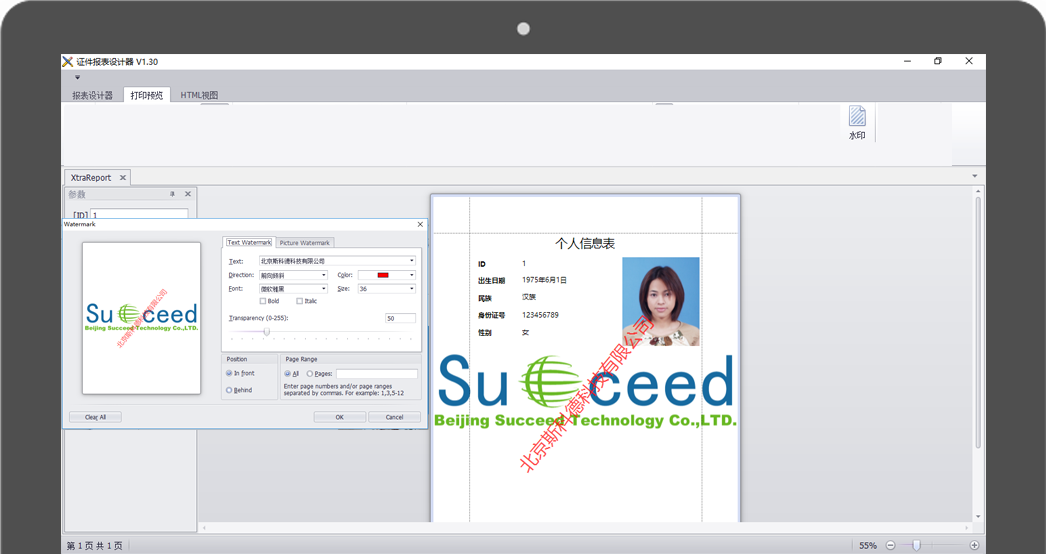Image resolution: width=1046 pixels, height=554 pixels.
Task: Click the zoom slider handle
Action: pos(917,545)
